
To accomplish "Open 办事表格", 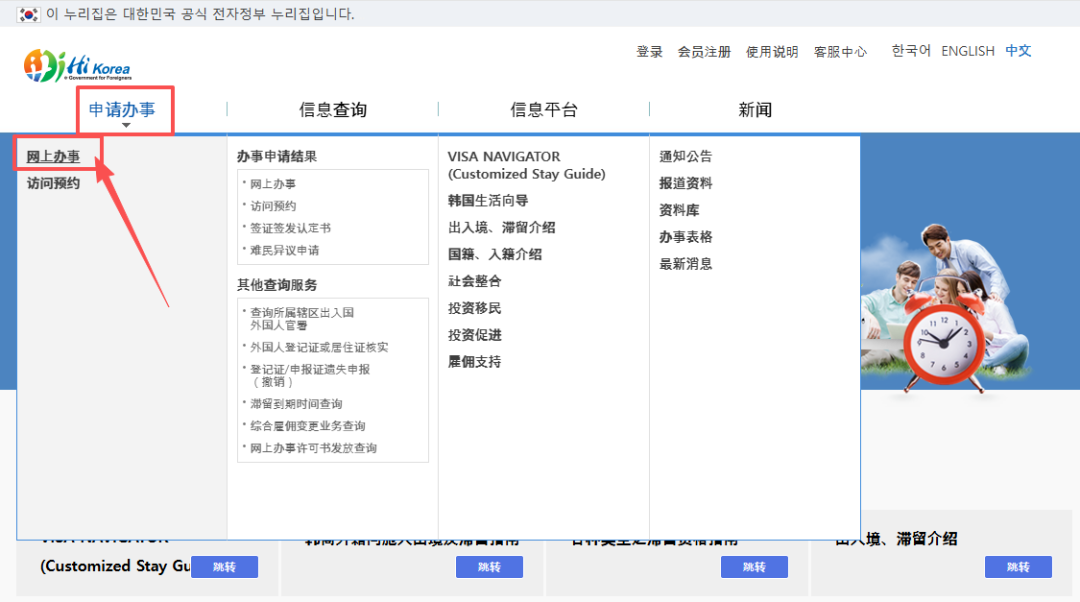I will [x=685, y=237].
